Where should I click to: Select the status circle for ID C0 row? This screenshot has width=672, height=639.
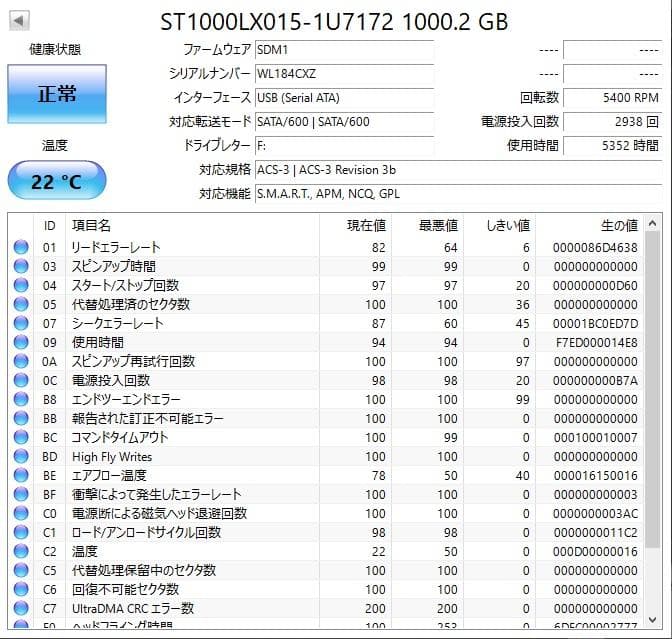click(21, 513)
